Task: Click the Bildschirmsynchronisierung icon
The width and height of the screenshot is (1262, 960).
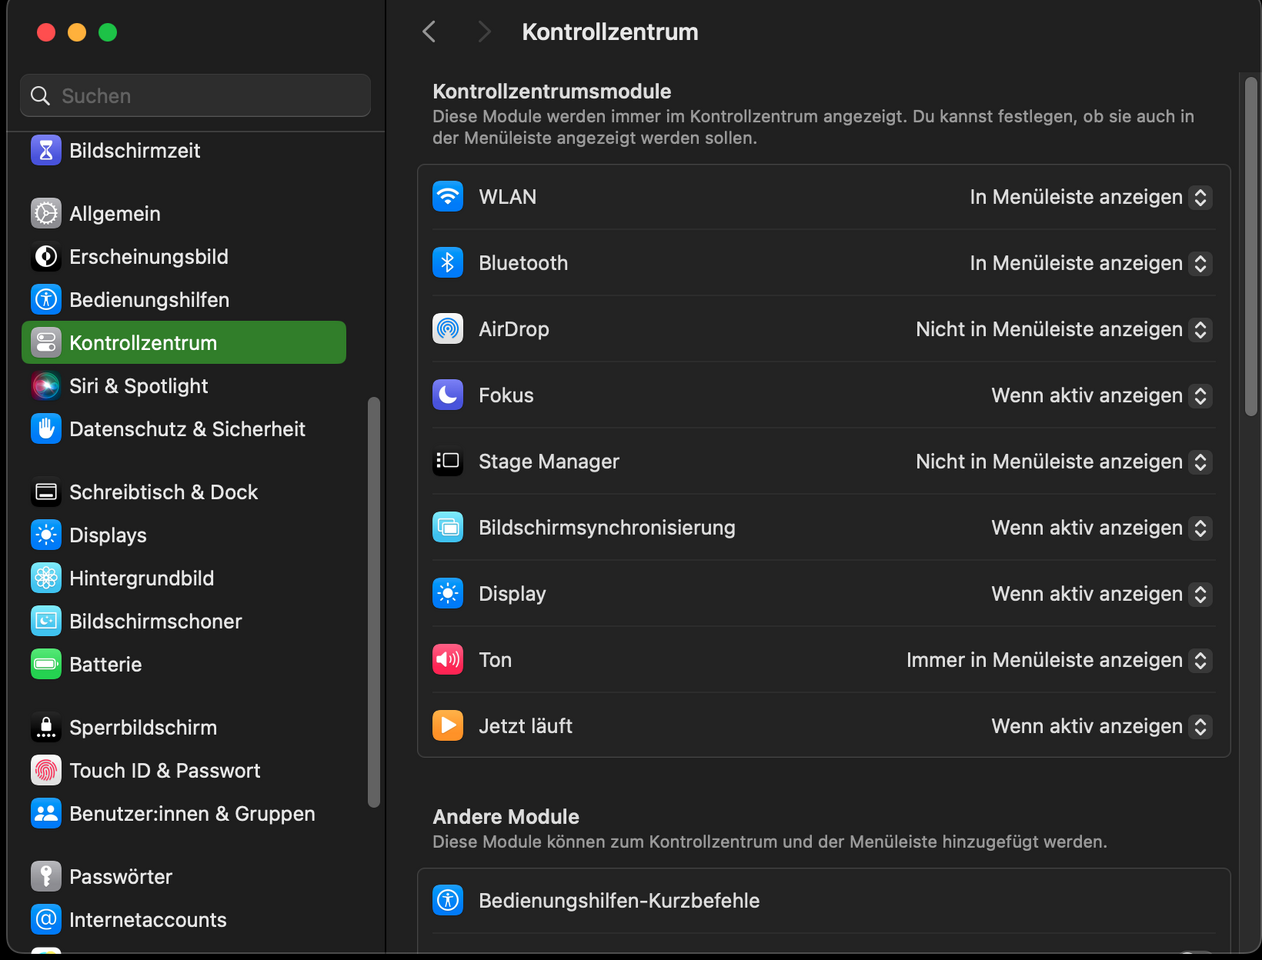Action: pos(448,527)
